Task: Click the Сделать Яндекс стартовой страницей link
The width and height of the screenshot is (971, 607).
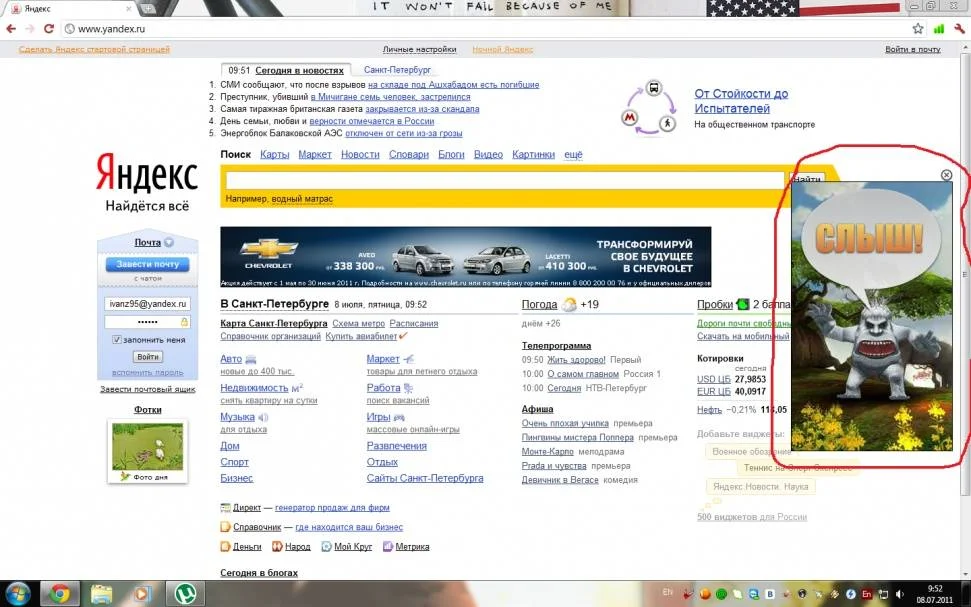Action: coord(94,49)
